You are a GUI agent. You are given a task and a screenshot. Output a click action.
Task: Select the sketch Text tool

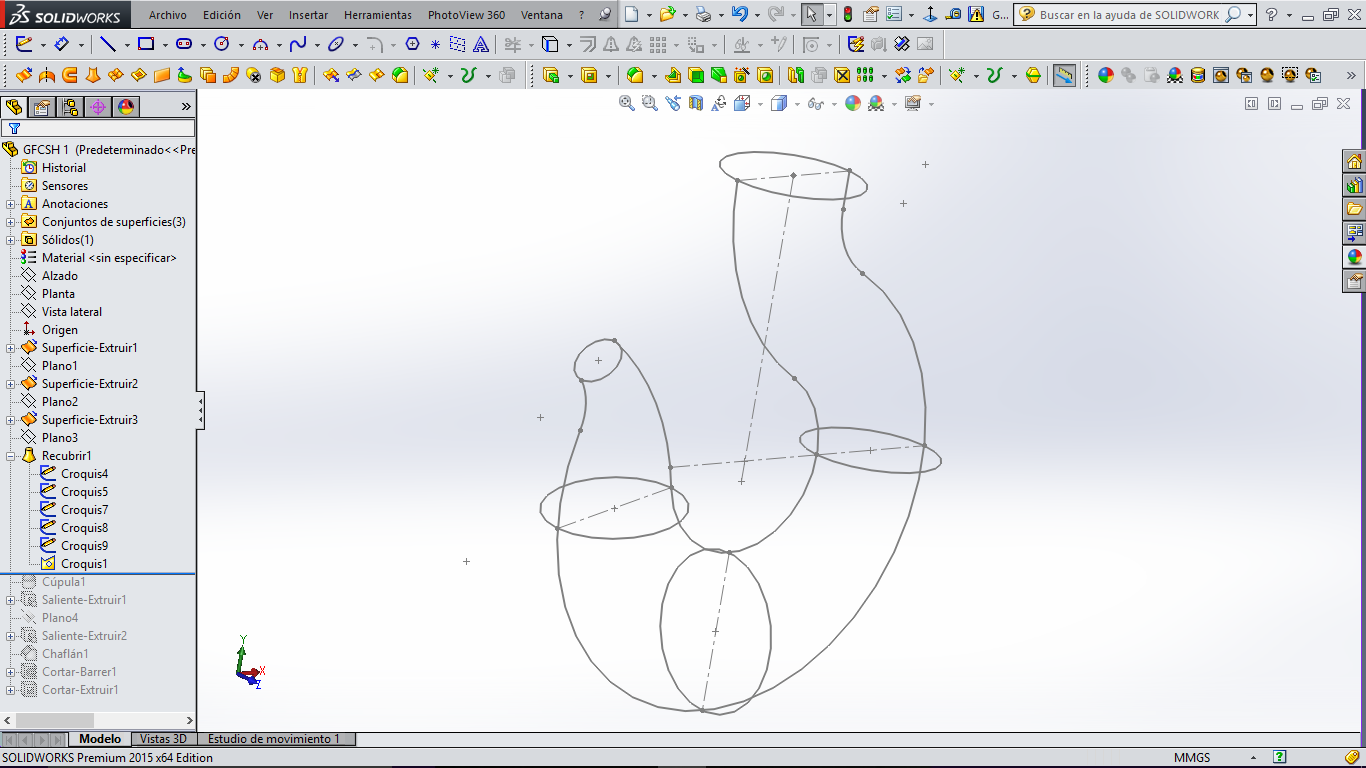pos(481,44)
